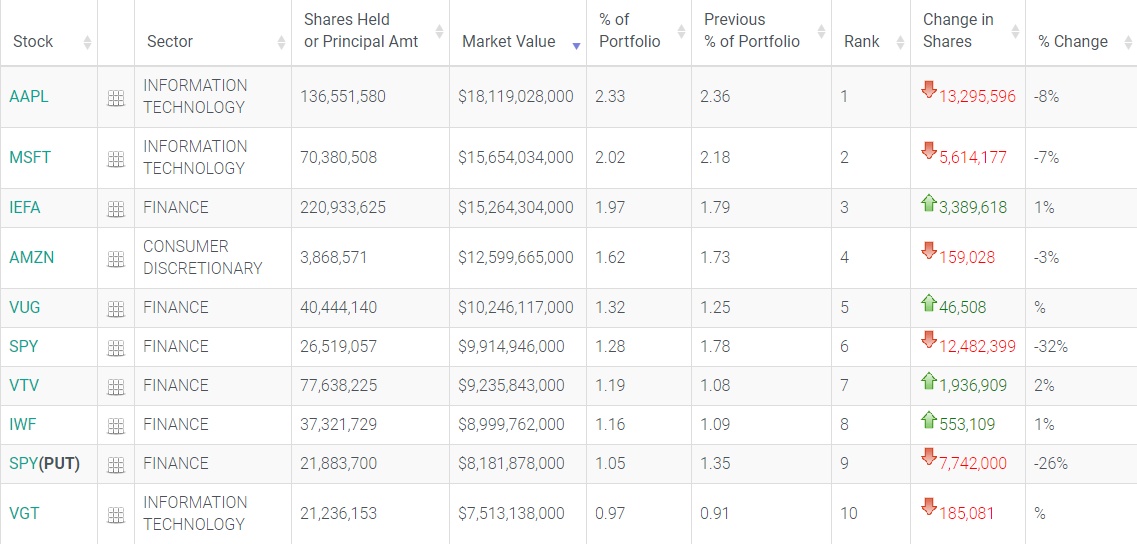
Task: Sort table by Stock column
Action: [33, 42]
